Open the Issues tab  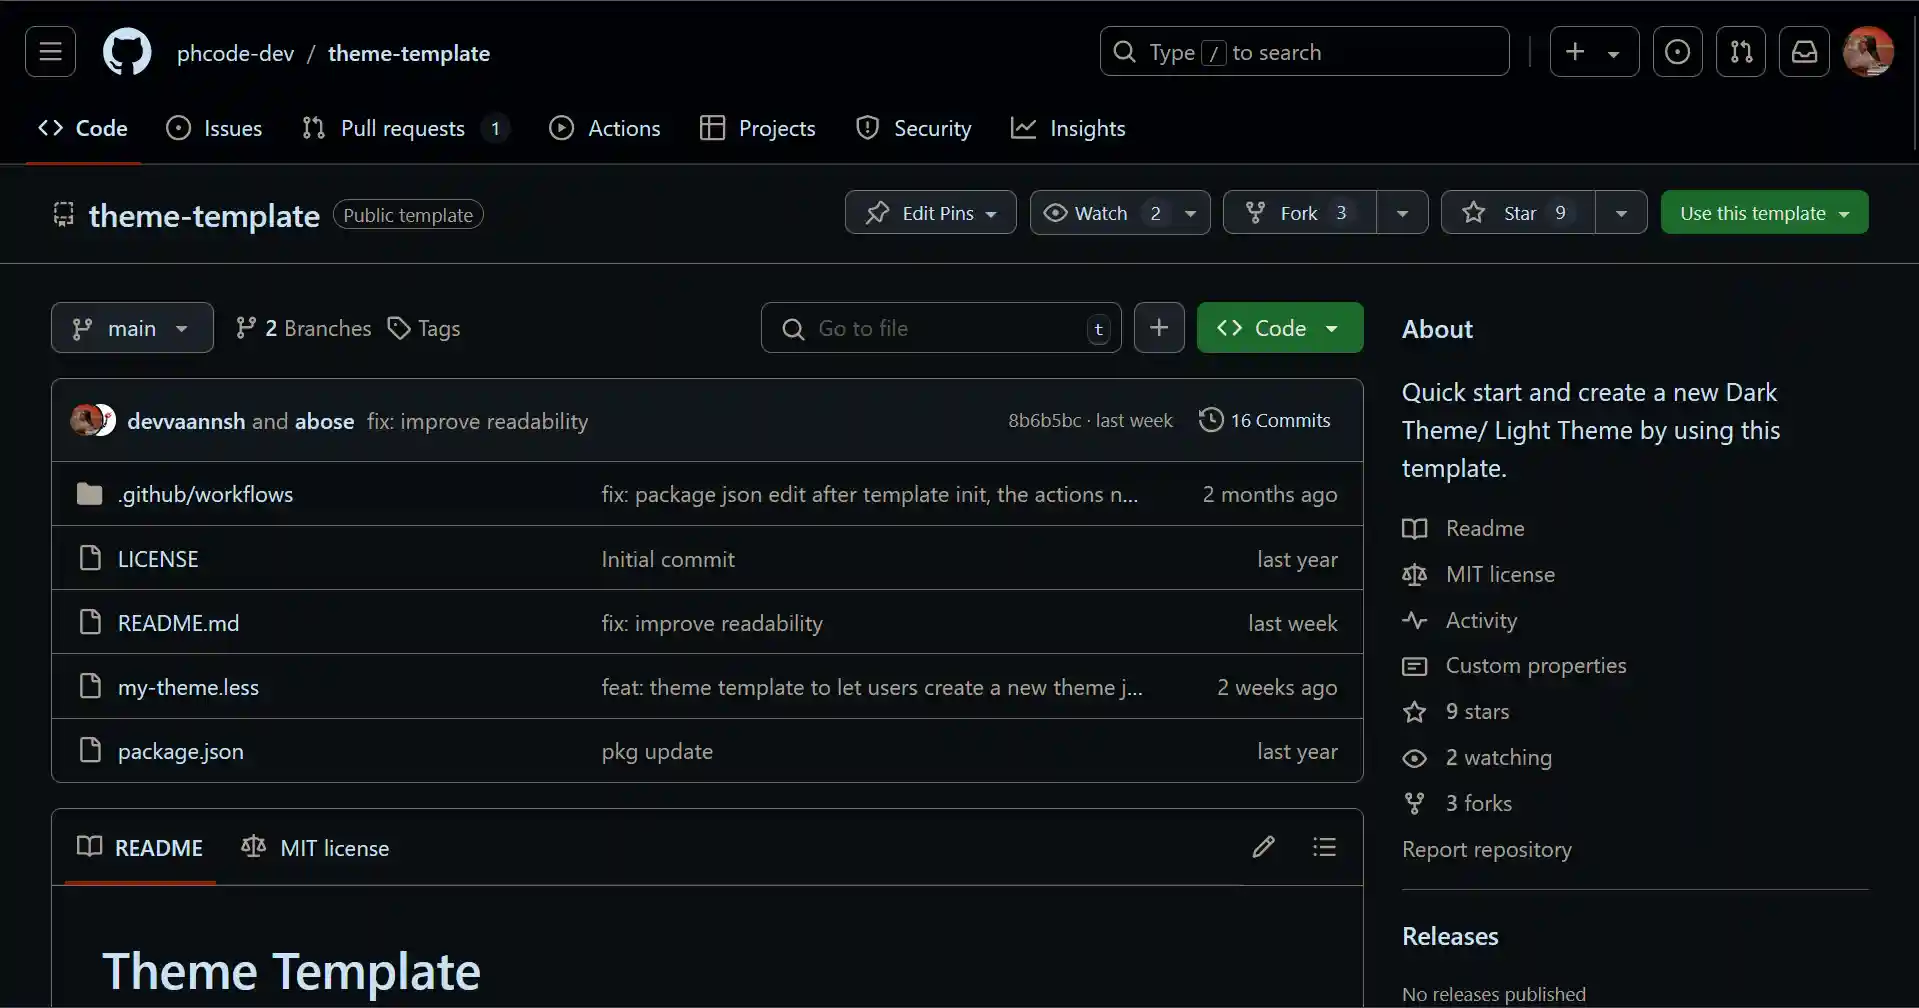pyautogui.click(x=214, y=128)
